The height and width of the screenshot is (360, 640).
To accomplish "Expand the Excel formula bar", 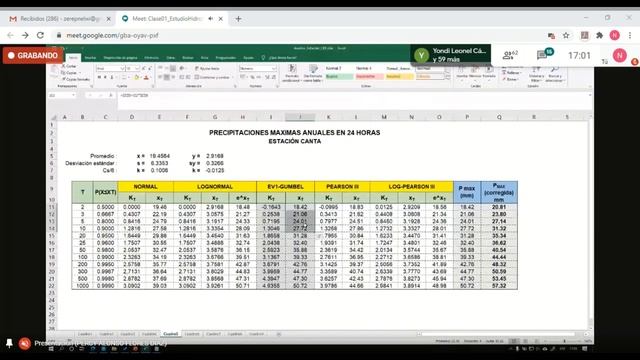I will point(590,95).
